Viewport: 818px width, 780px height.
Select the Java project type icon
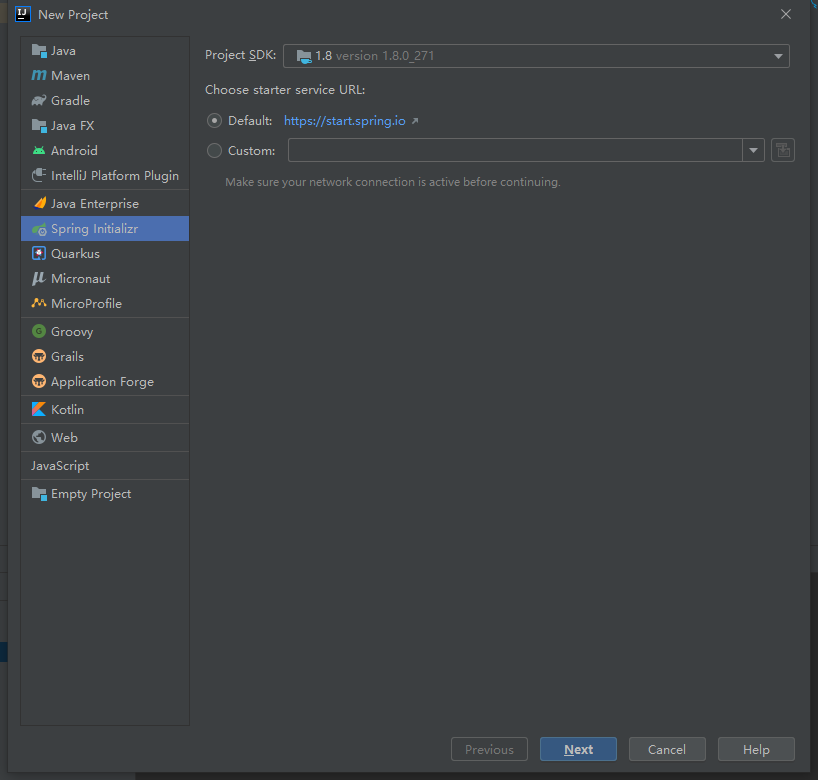(39, 51)
